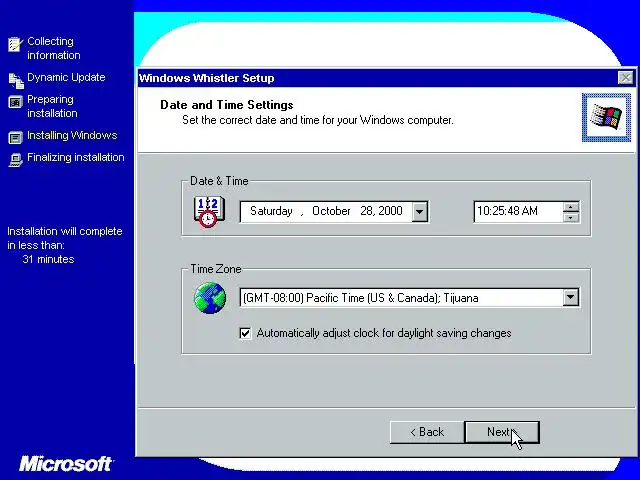Screen dimensions: 640x480
Task: Click the calendar and clock icon
Action: pos(209,211)
